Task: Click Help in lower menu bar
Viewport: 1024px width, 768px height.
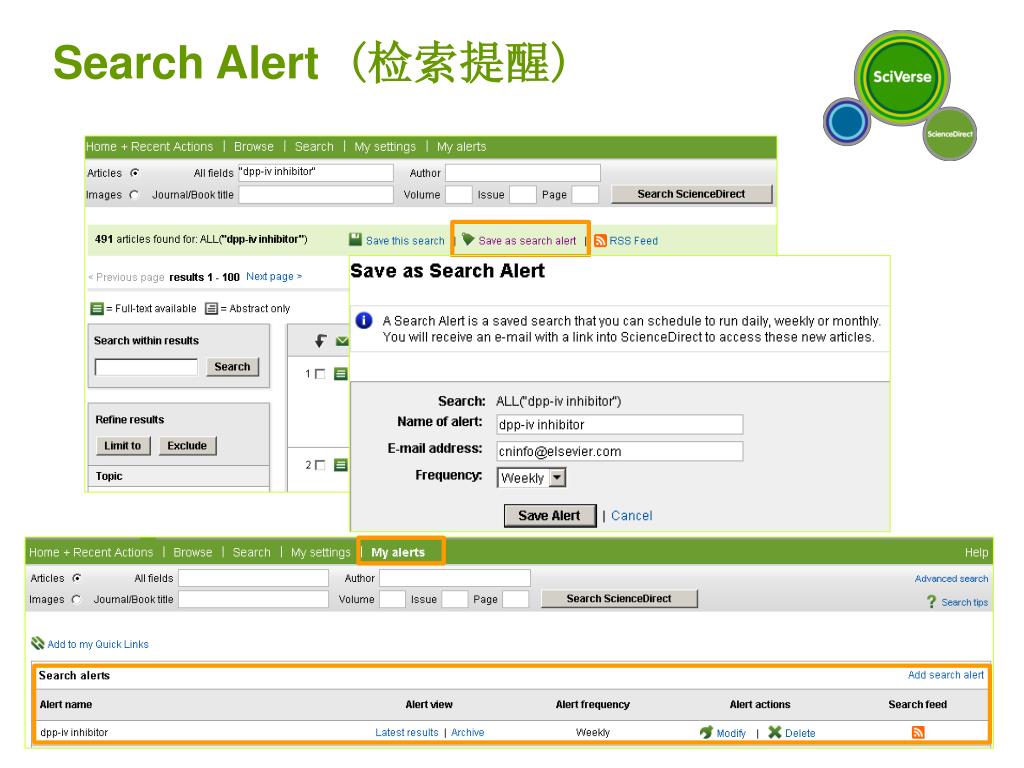Action: point(976,552)
